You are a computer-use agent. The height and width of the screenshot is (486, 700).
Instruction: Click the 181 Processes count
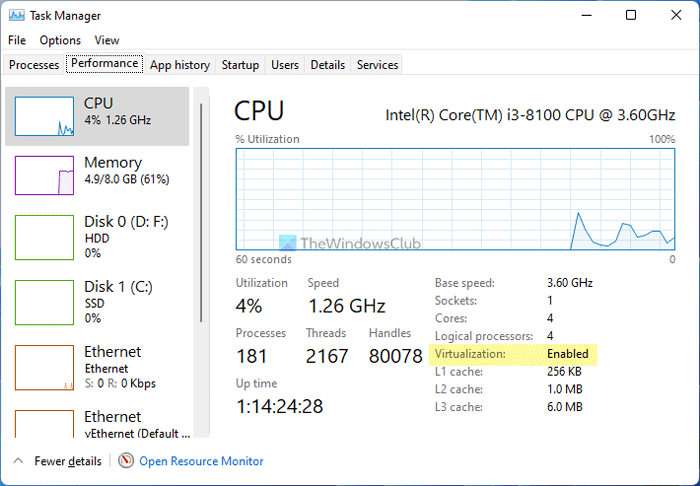click(252, 356)
